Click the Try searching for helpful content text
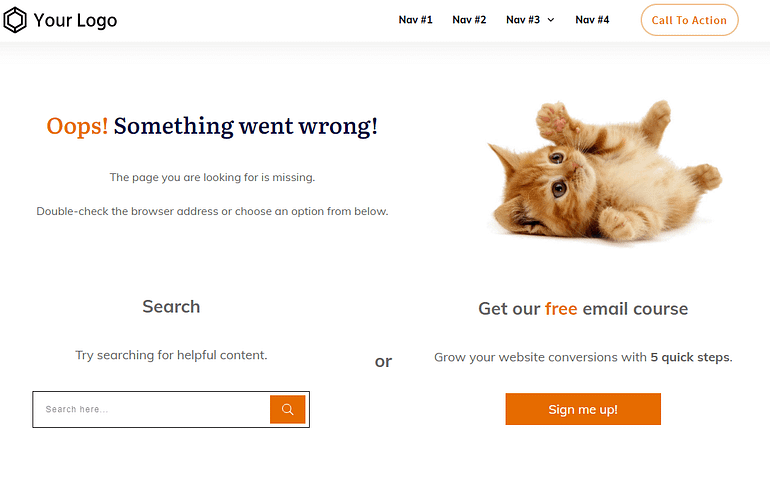The width and height of the screenshot is (770, 488). 171,355
